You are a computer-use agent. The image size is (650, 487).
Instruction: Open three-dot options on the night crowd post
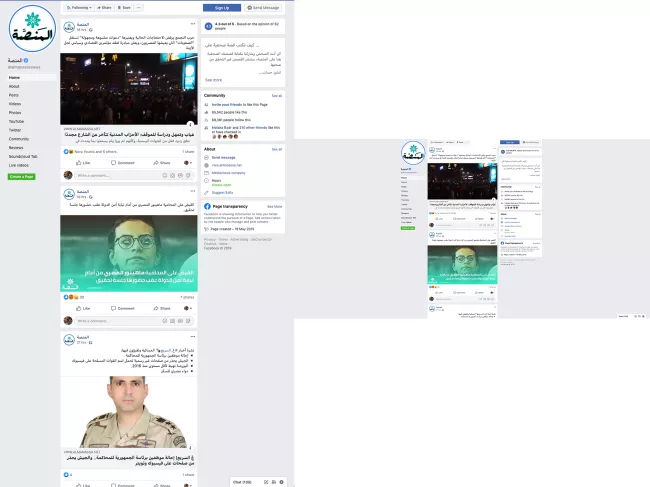(x=193, y=24)
